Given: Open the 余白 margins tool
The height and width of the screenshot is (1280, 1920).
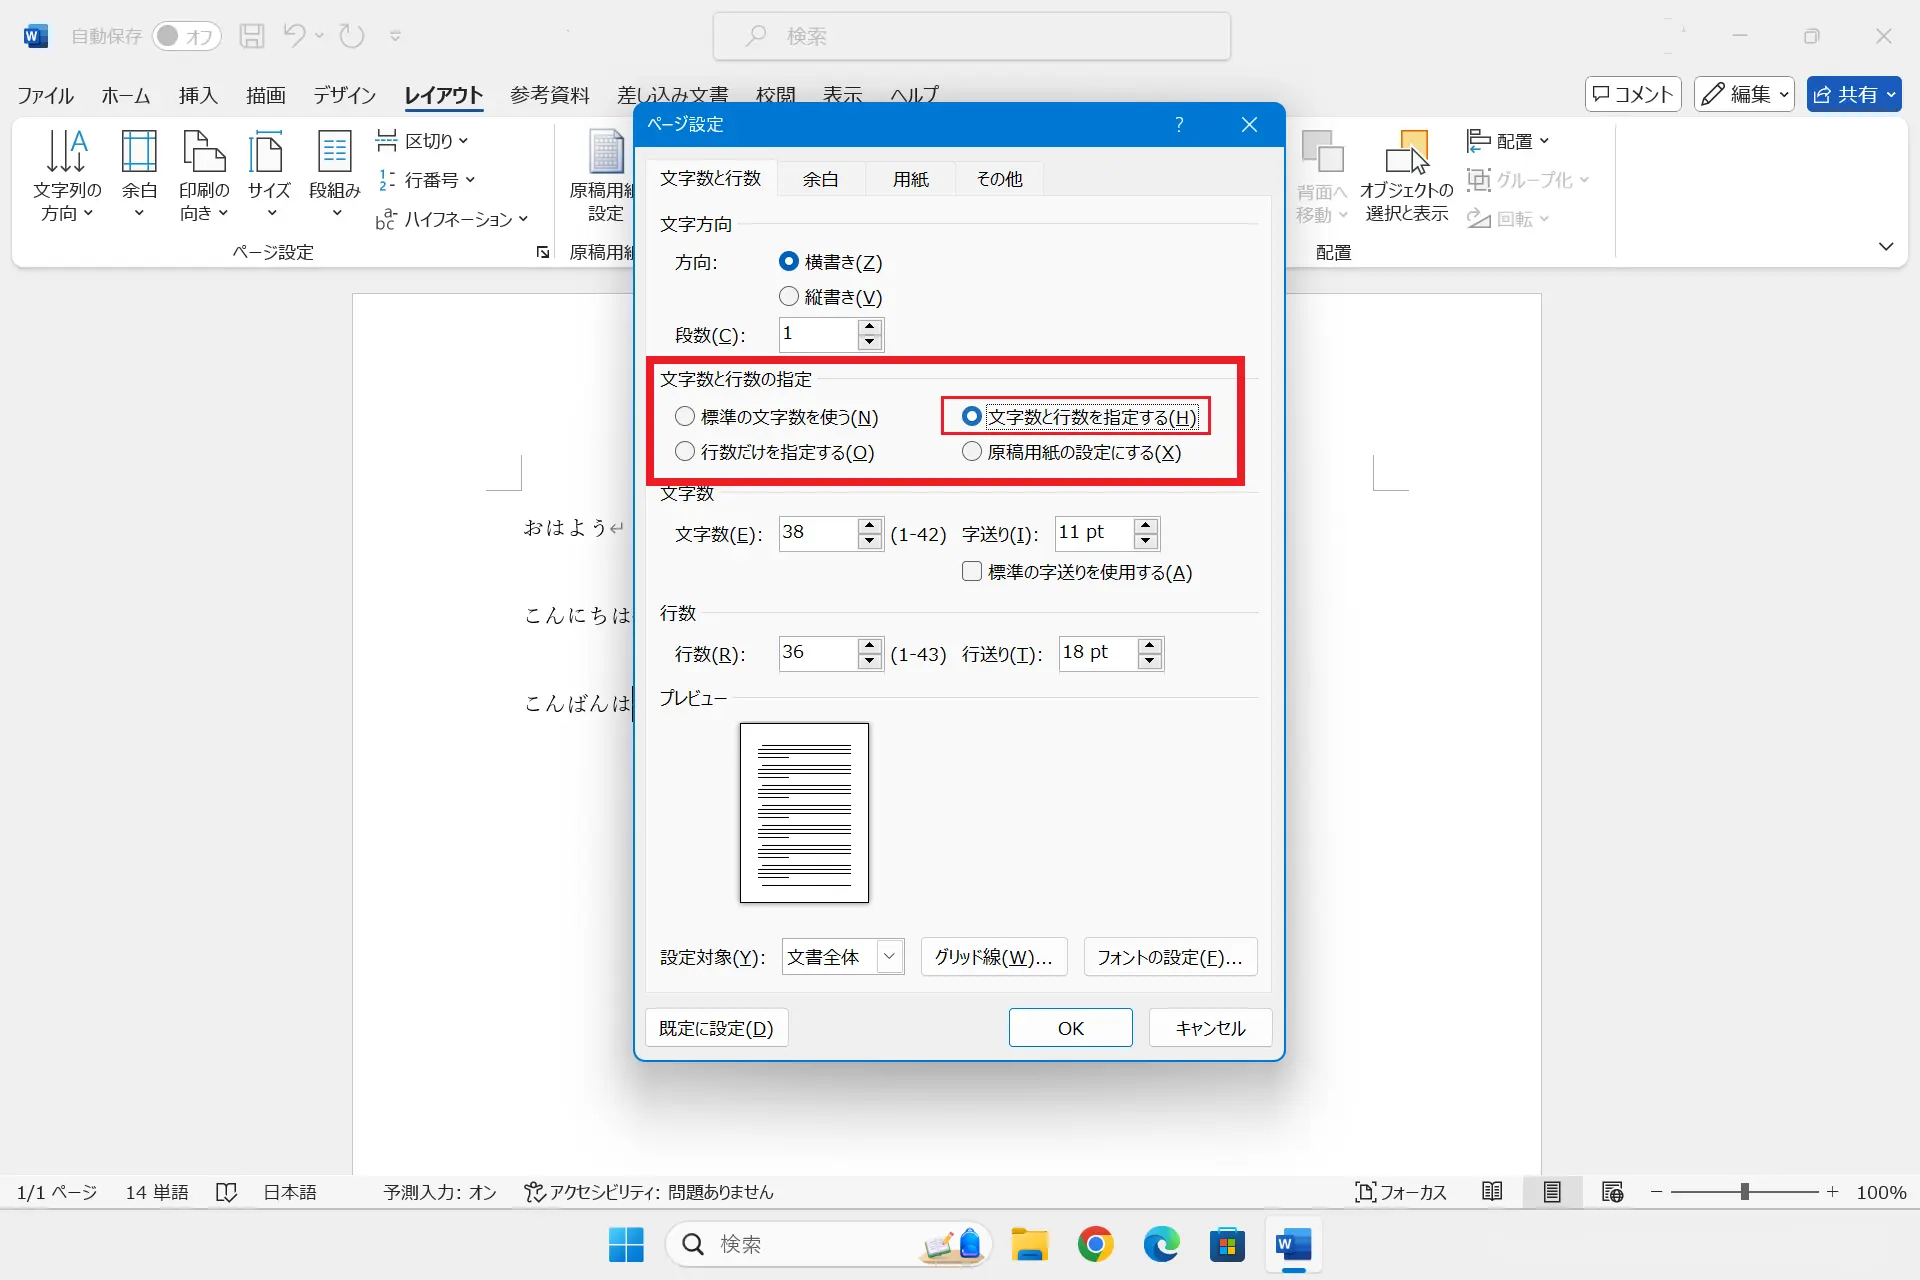Looking at the screenshot, I should pyautogui.click(x=139, y=176).
